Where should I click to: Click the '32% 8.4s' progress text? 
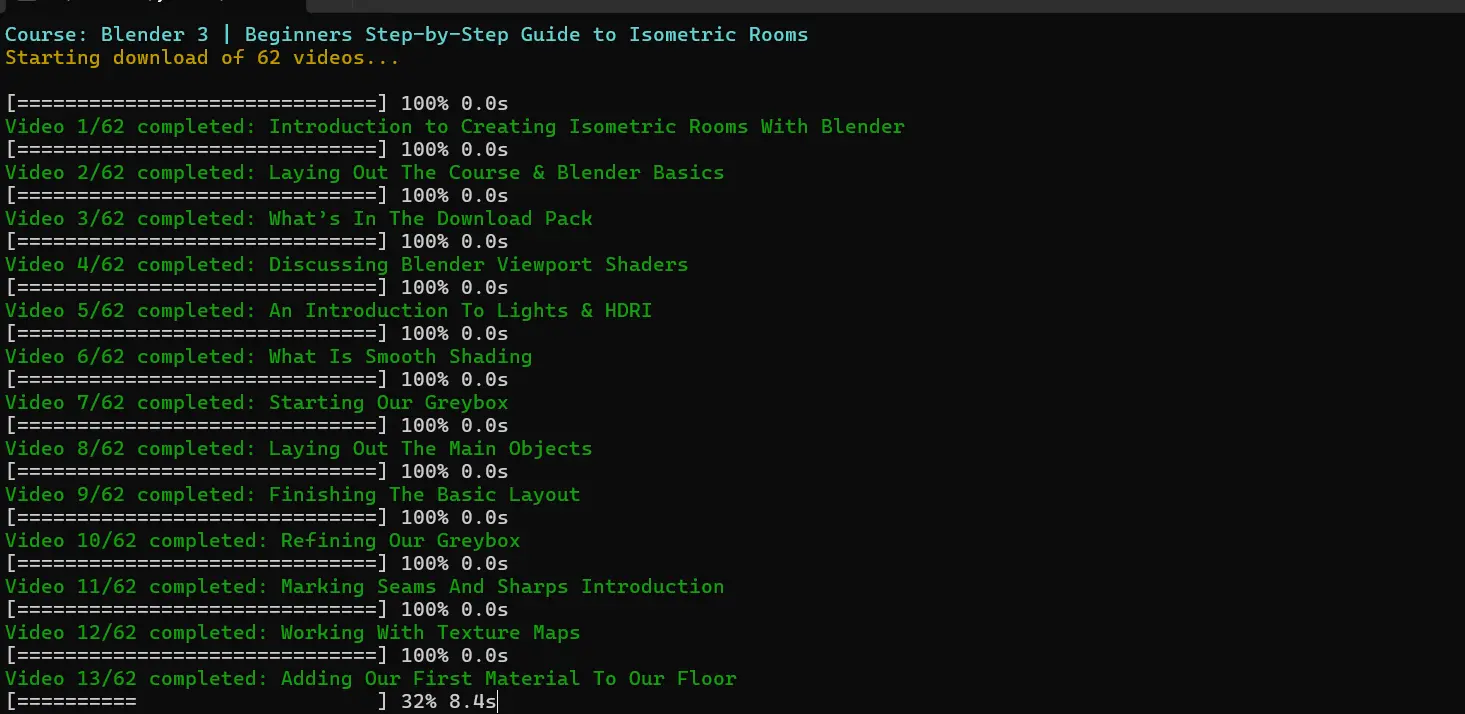448,702
